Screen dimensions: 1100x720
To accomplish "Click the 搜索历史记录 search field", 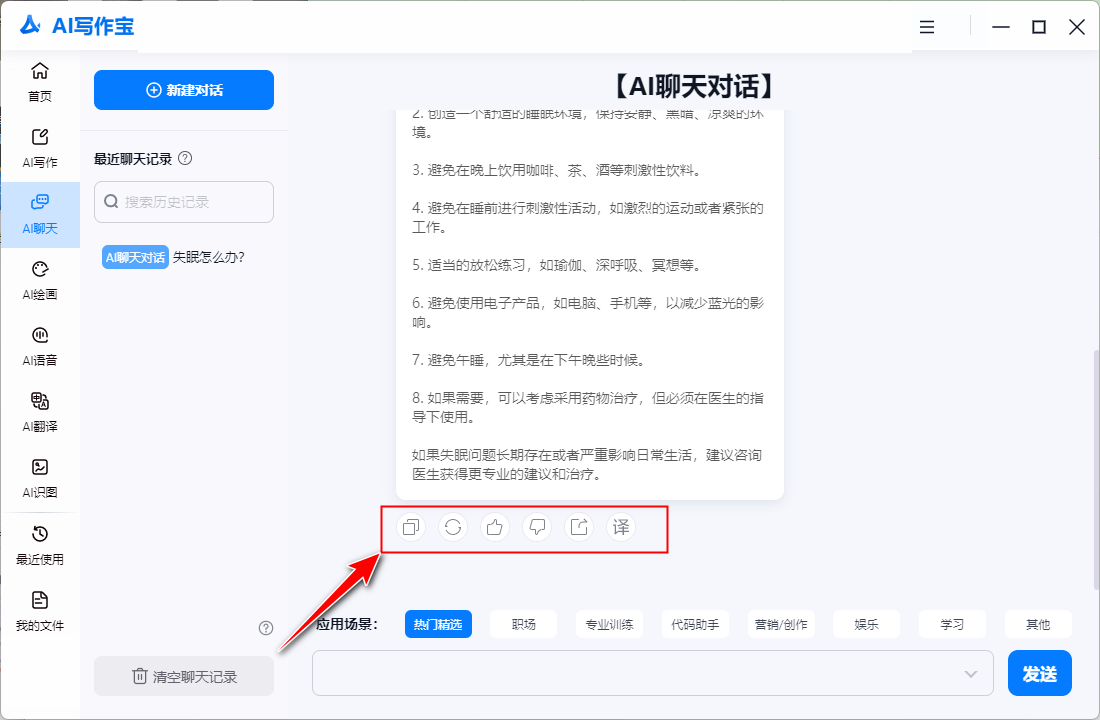I will [184, 202].
